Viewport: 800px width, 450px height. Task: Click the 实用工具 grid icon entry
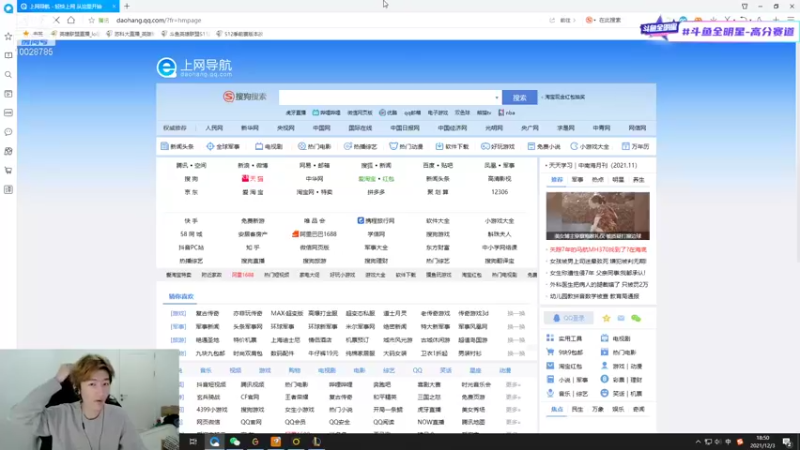[564, 338]
